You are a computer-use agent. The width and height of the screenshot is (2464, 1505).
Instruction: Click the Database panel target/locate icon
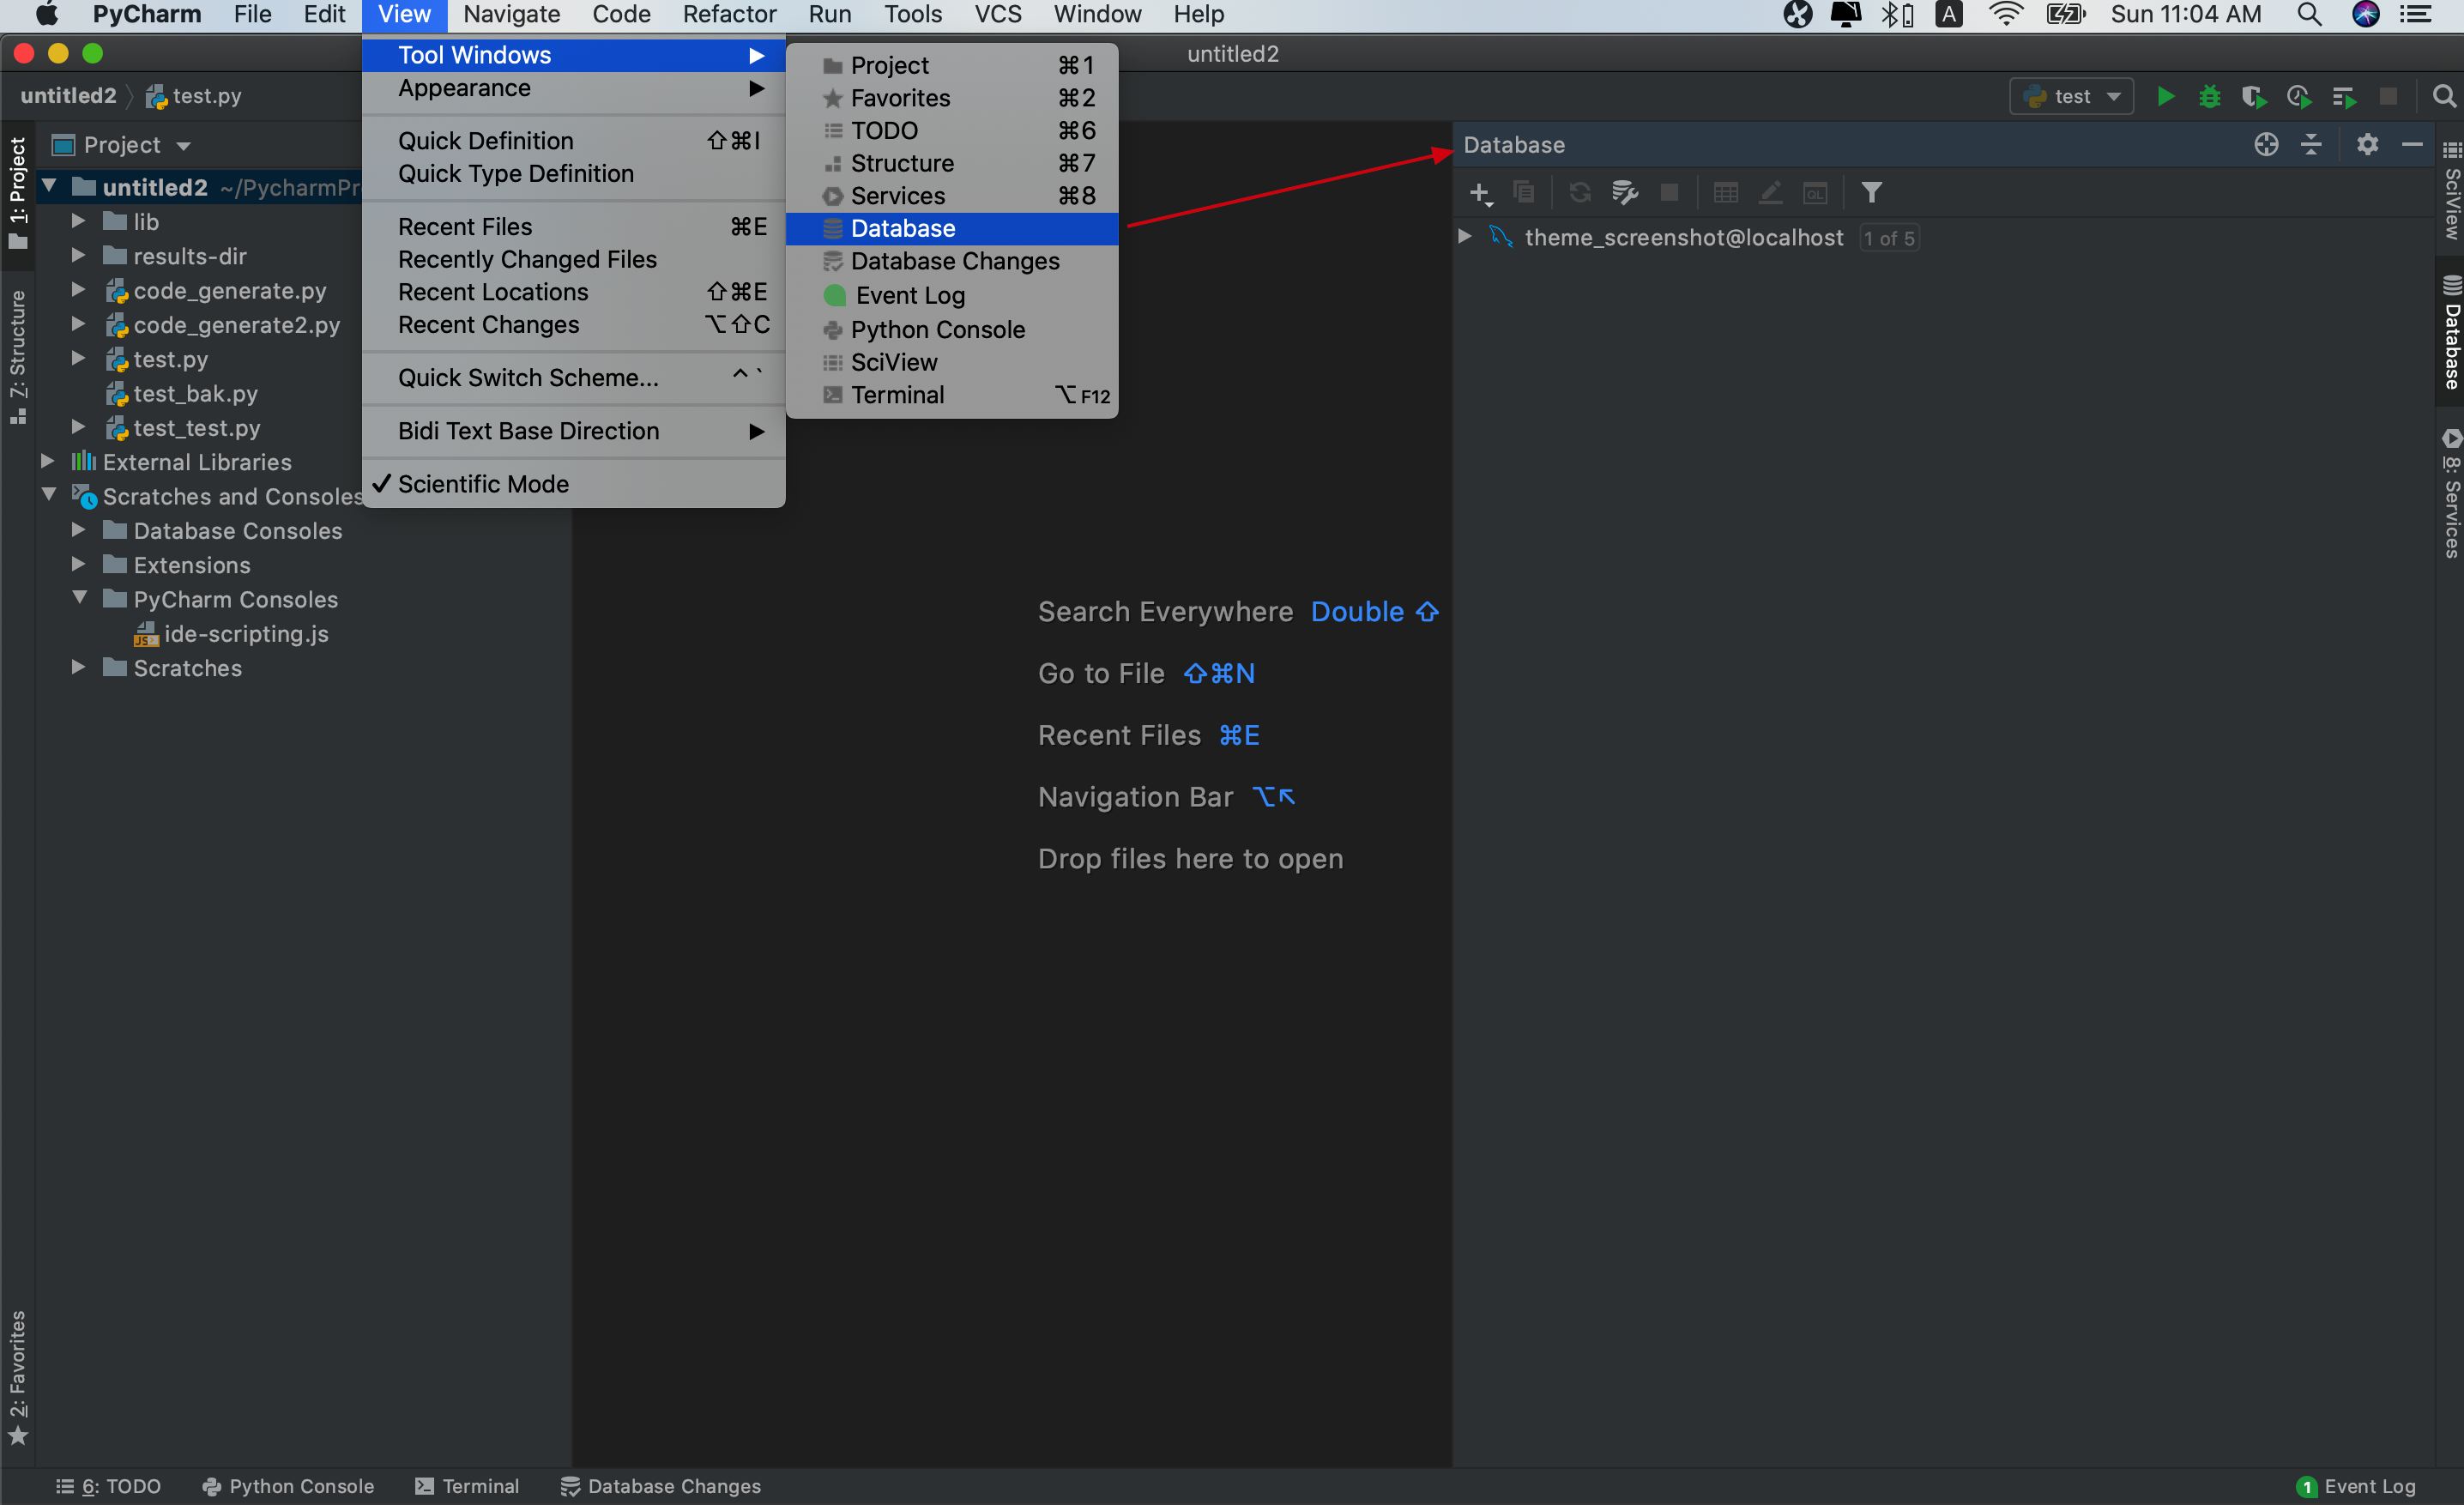pyautogui.click(x=2266, y=145)
